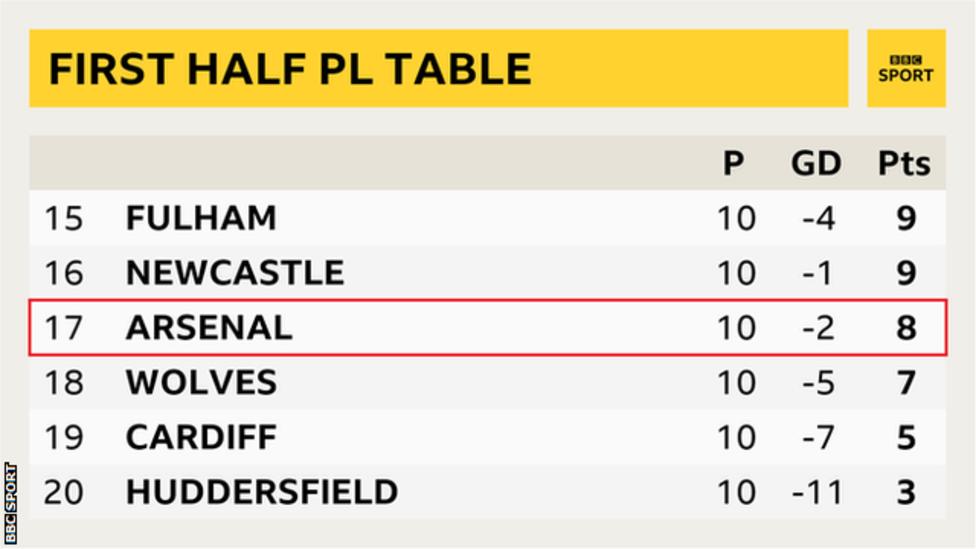Click Cardiff's points value of 5
Image resolution: width=976 pixels, height=549 pixels.
click(x=906, y=437)
